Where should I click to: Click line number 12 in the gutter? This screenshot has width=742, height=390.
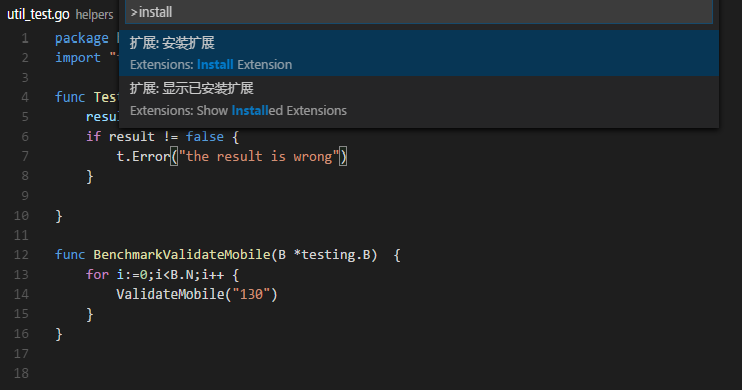point(21,255)
